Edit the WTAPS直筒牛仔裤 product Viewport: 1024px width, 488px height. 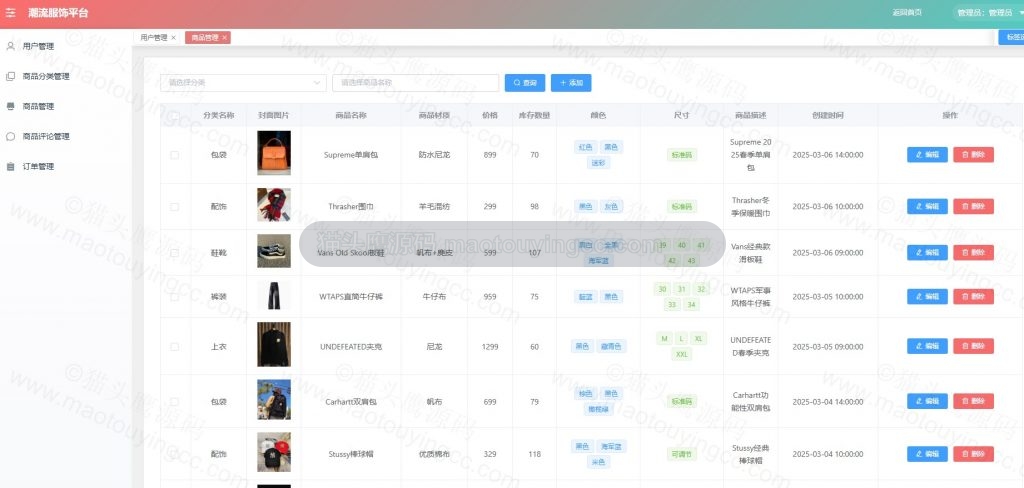point(927,297)
